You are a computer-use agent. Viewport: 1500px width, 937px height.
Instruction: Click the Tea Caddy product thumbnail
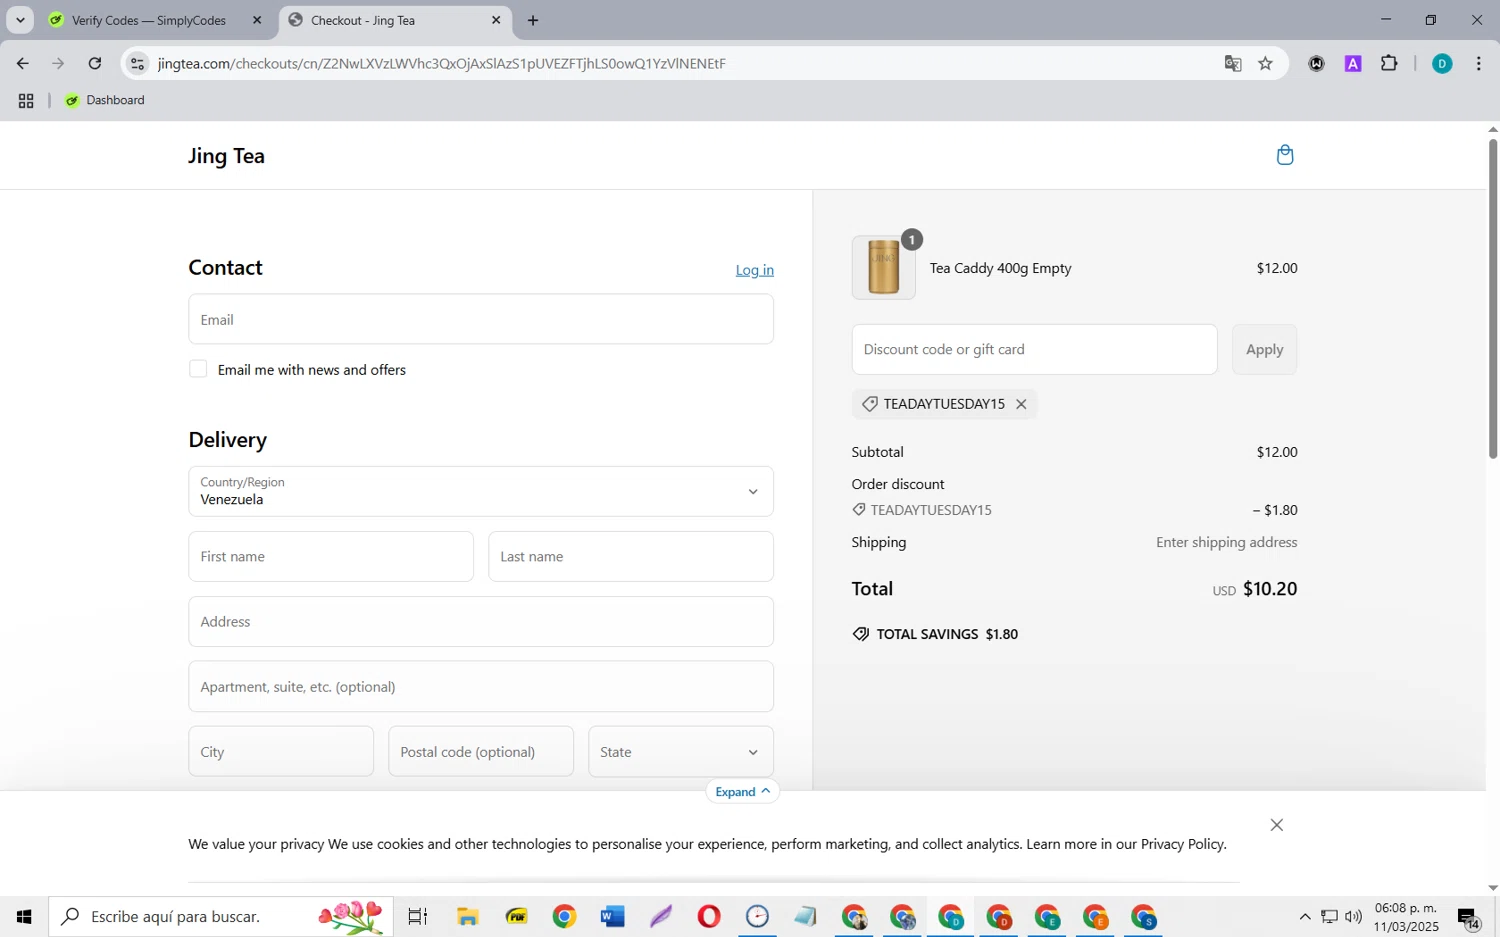(884, 267)
